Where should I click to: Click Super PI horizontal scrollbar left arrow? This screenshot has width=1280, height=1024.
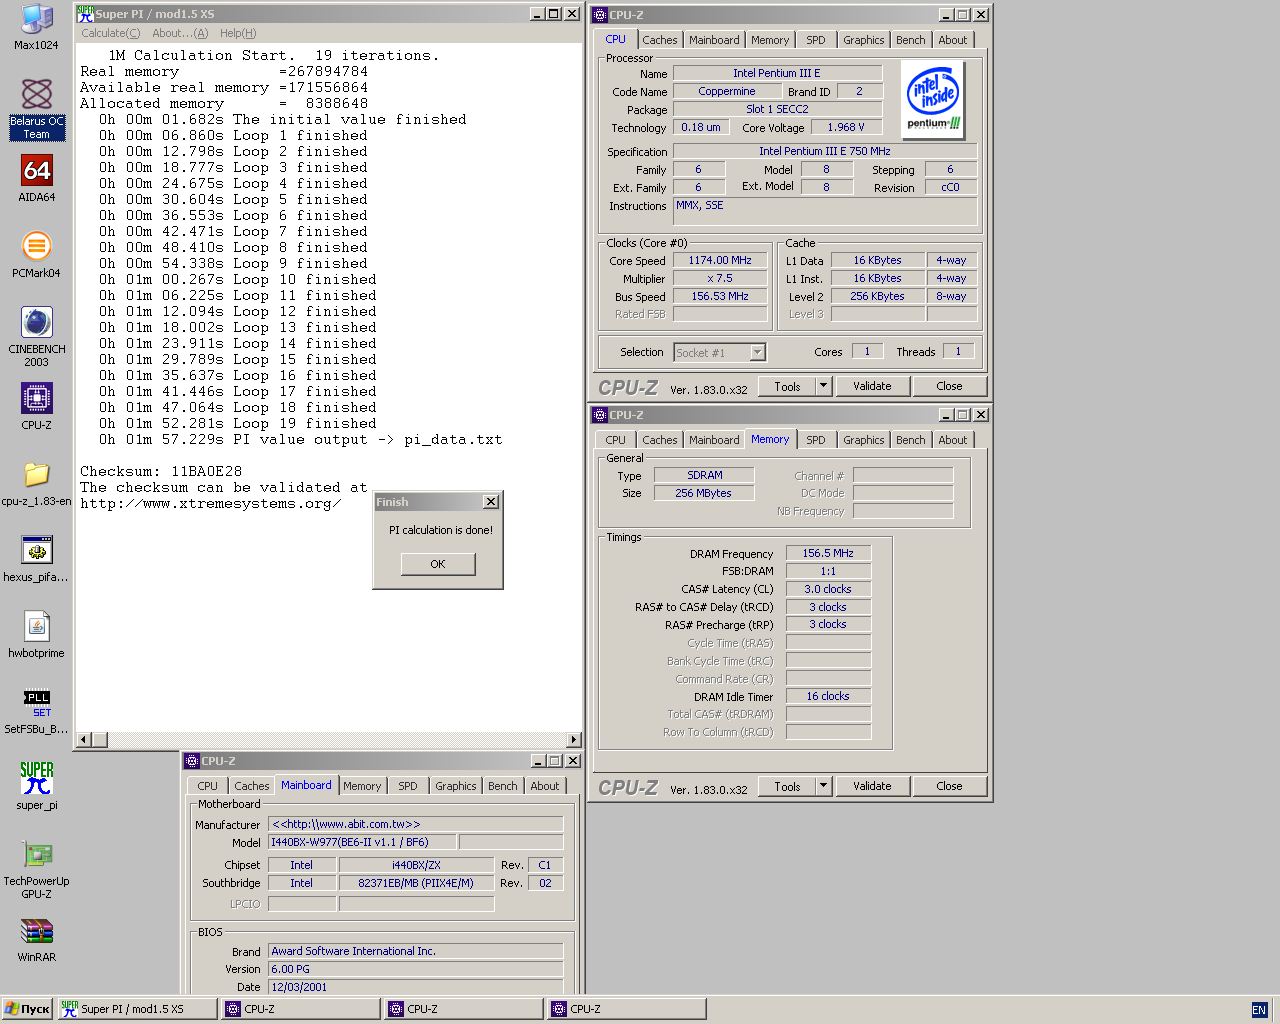84,740
